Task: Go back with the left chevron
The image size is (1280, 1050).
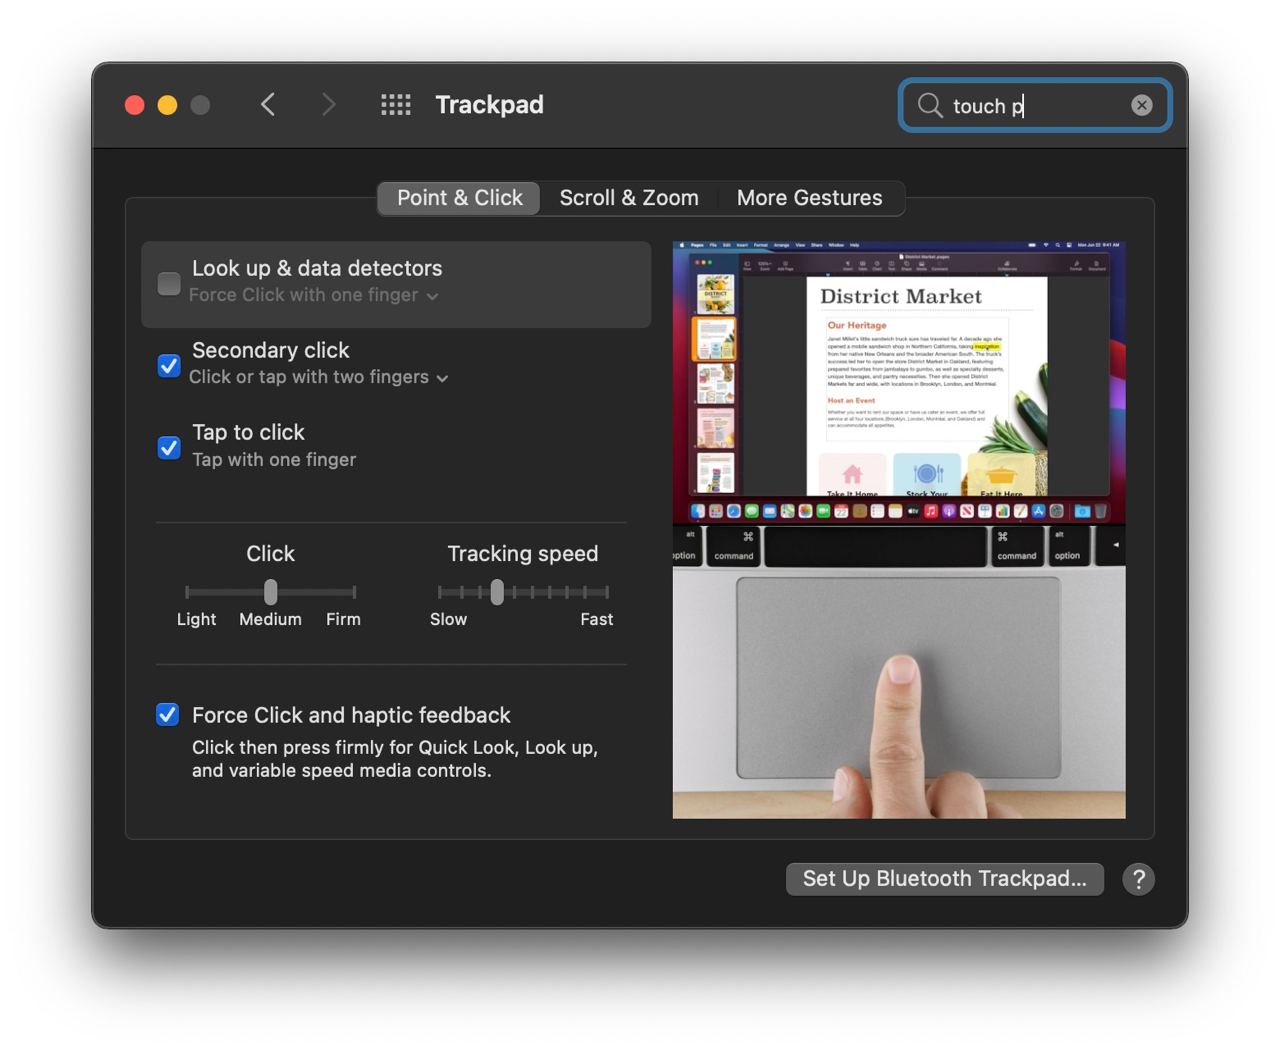Action: (267, 105)
